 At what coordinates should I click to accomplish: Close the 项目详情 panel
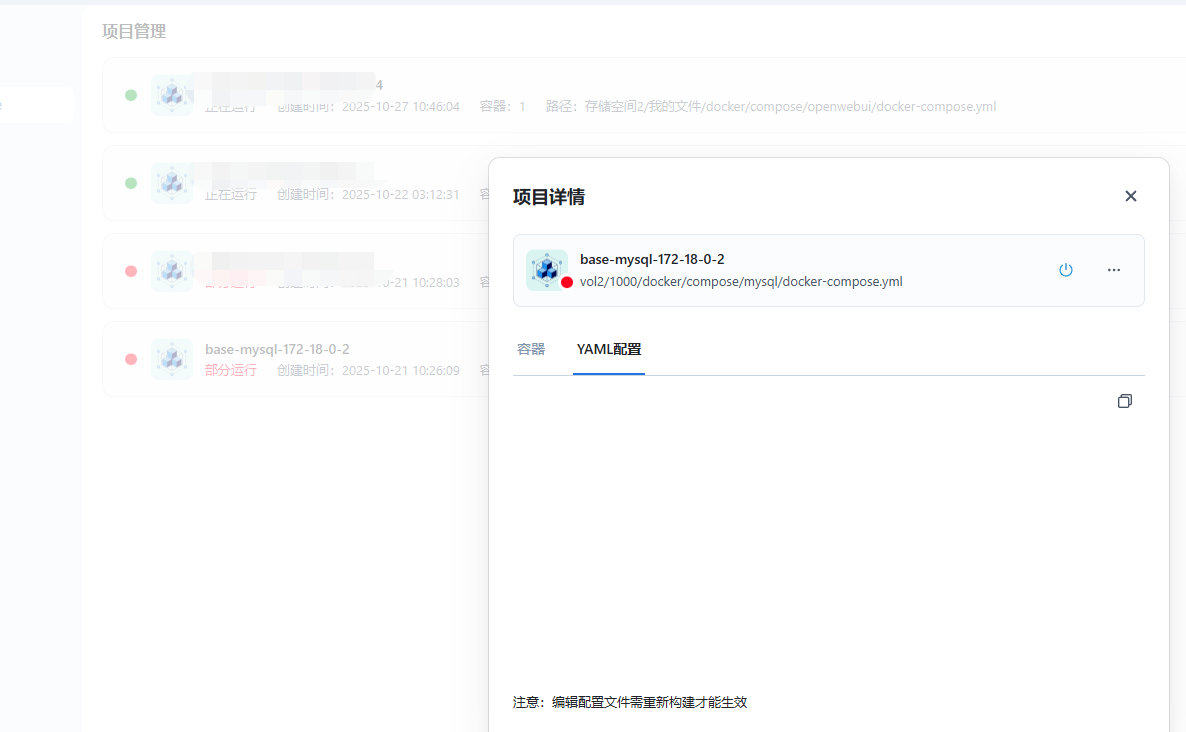(1131, 196)
